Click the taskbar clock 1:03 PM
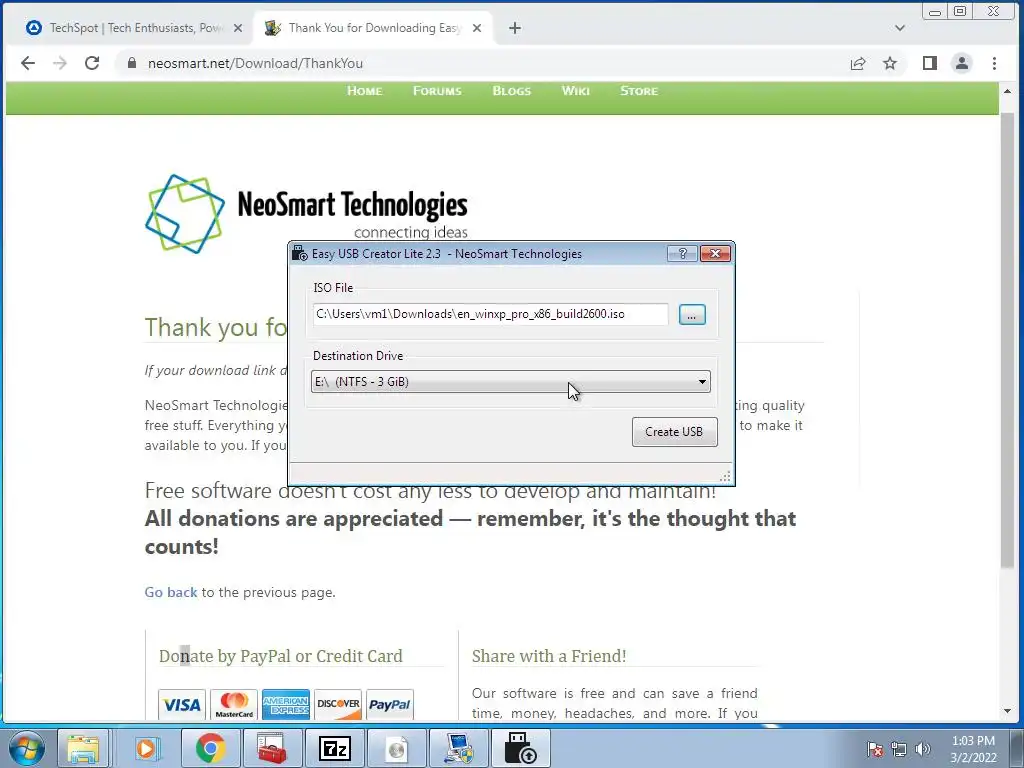 click(x=973, y=741)
